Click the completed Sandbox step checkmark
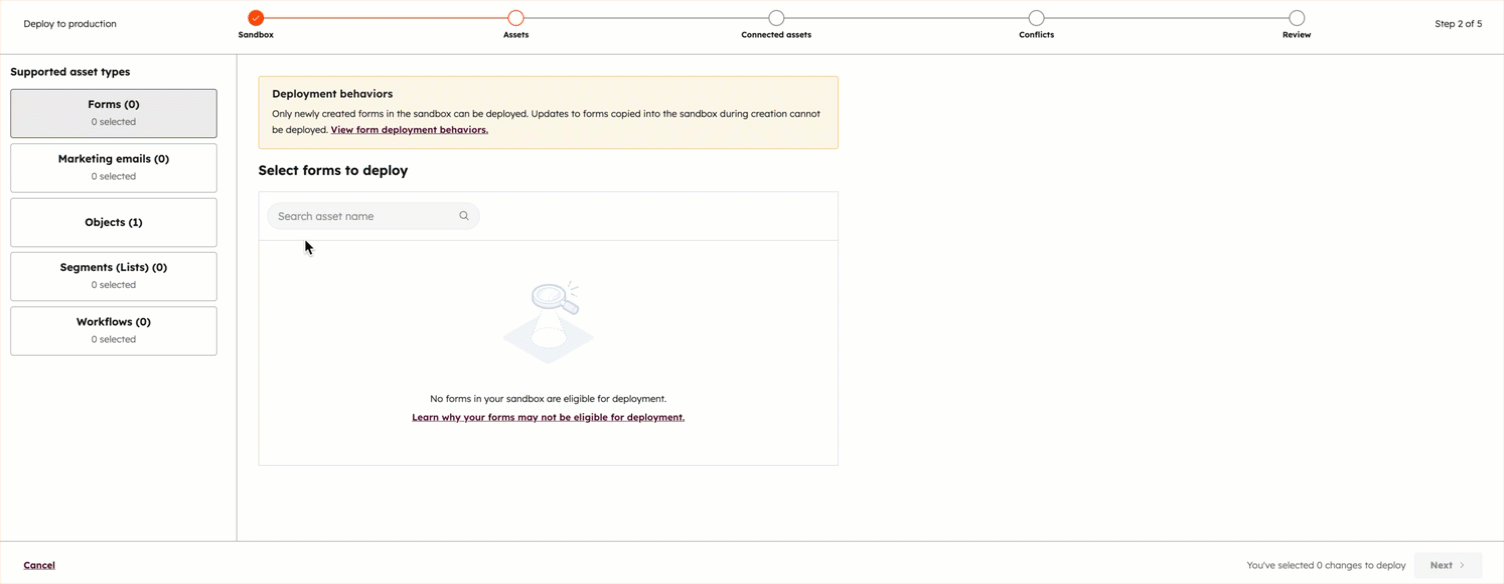The height and width of the screenshot is (584, 1504). [x=255, y=17]
